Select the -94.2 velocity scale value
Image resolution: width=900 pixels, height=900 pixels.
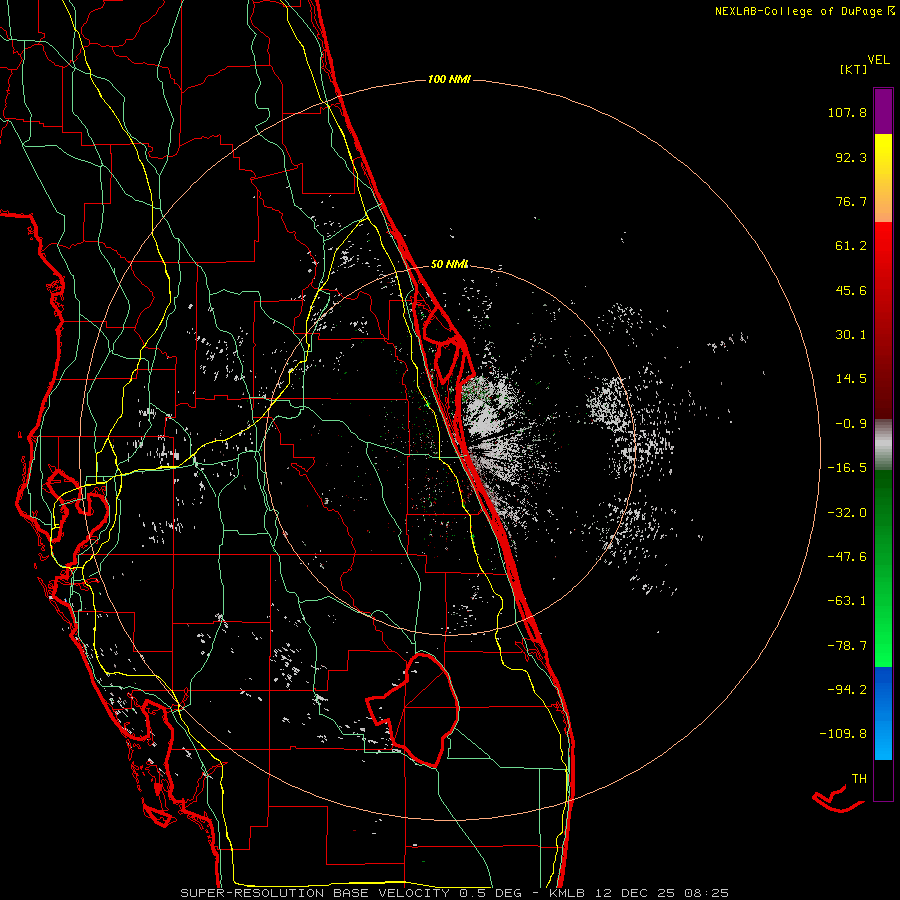847,690
